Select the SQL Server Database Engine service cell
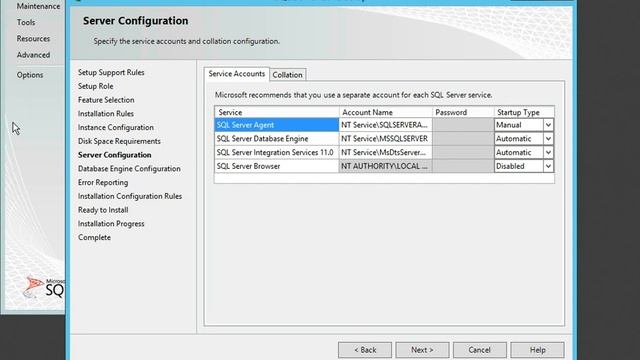640x360 pixels. click(276, 139)
